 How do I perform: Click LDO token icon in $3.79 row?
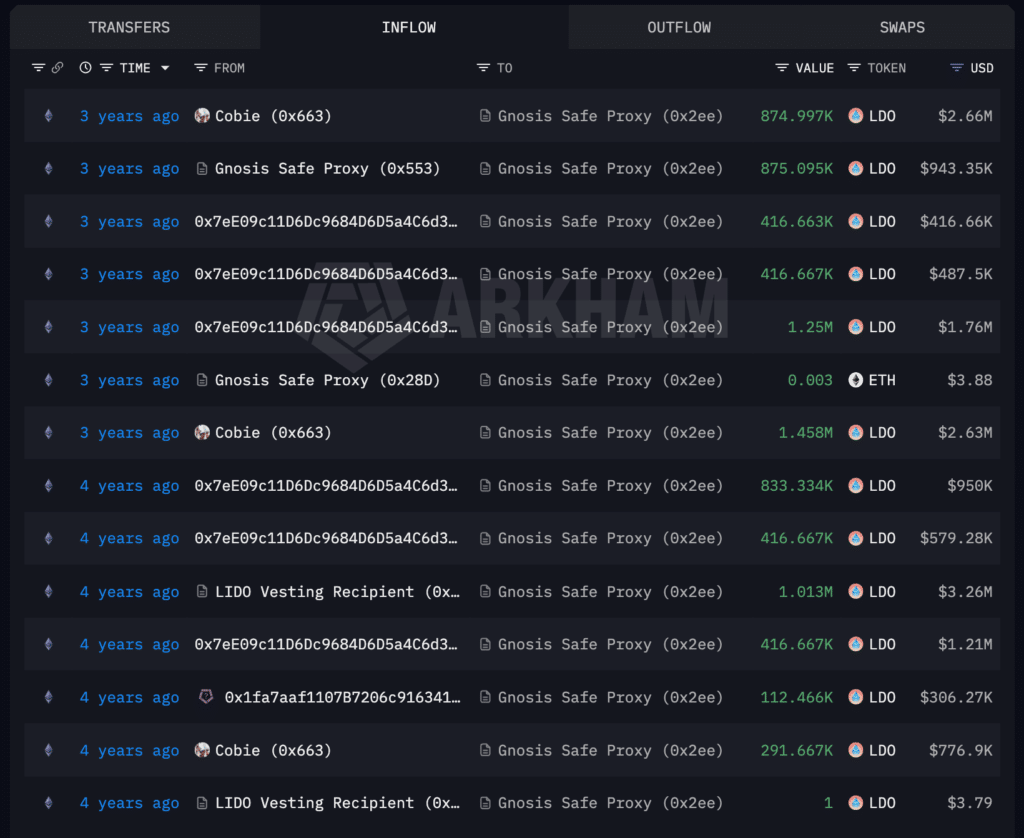coord(856,803)
